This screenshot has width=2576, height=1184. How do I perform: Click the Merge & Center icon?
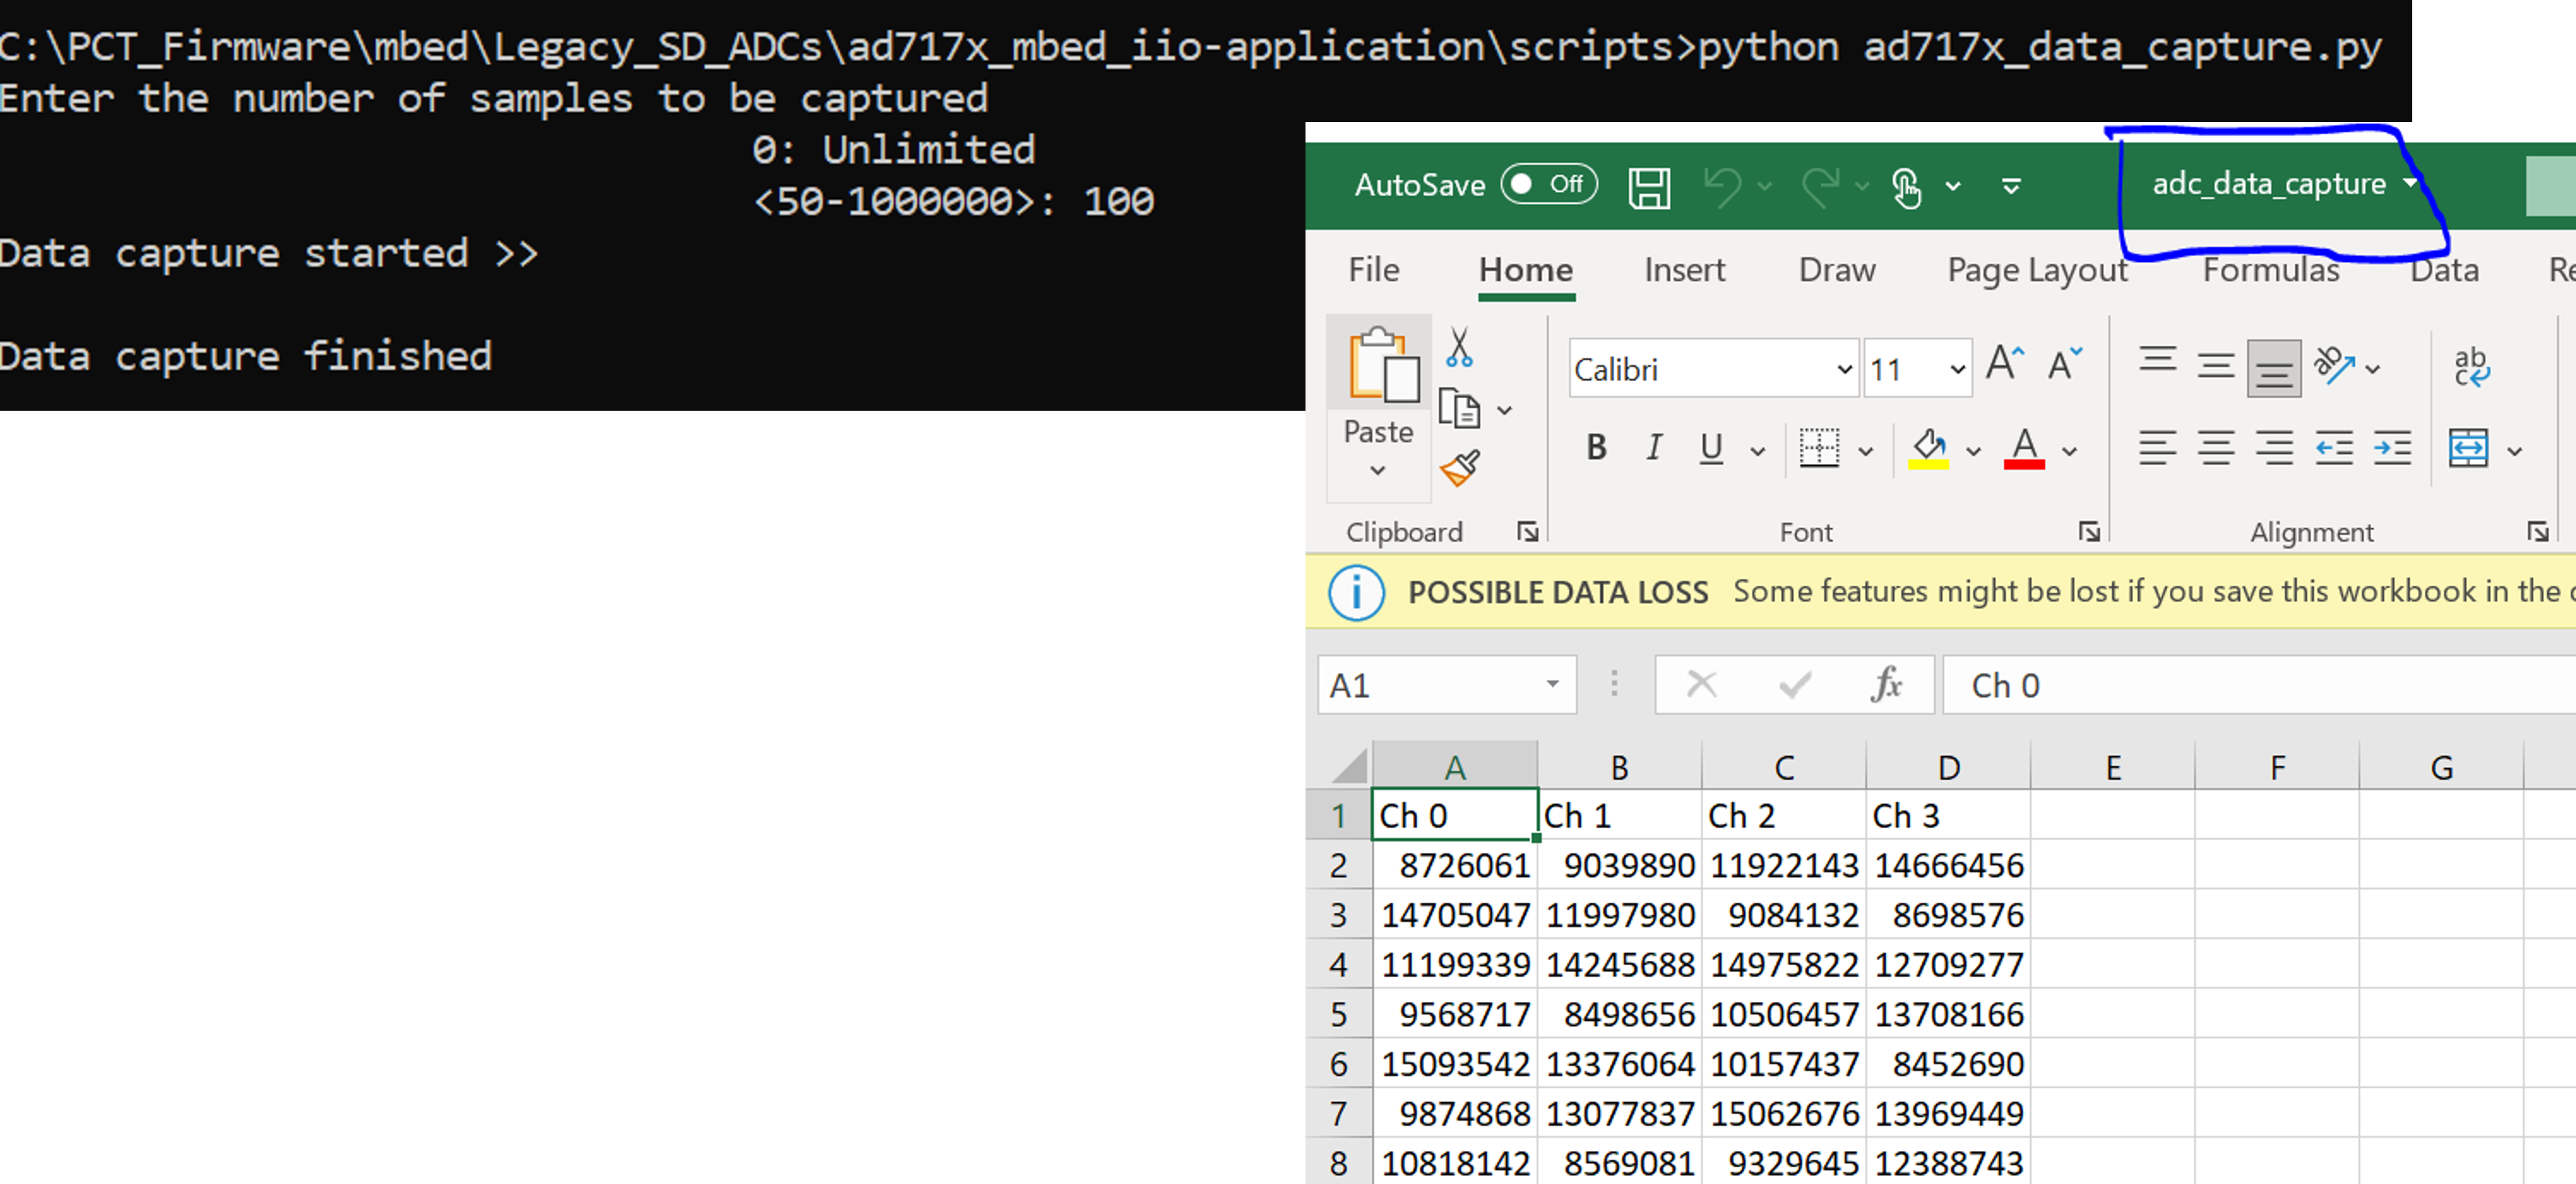pos(2468,448)
